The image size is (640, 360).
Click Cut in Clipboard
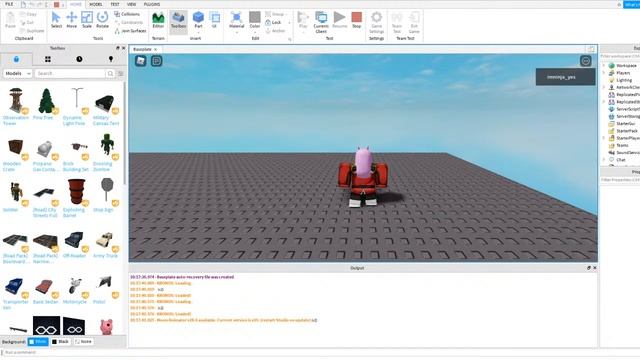coord(27,22)
